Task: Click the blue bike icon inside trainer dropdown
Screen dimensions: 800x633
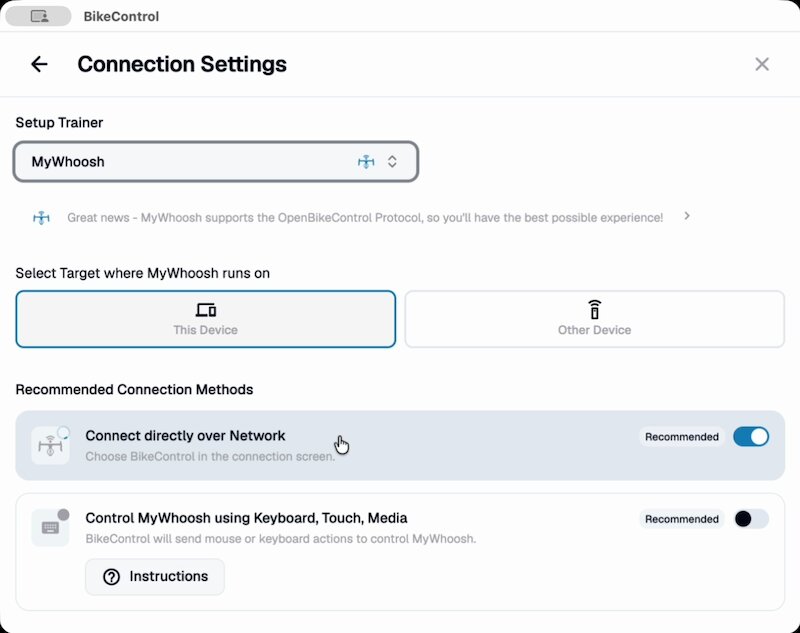Action: click(x=366, y=162)
